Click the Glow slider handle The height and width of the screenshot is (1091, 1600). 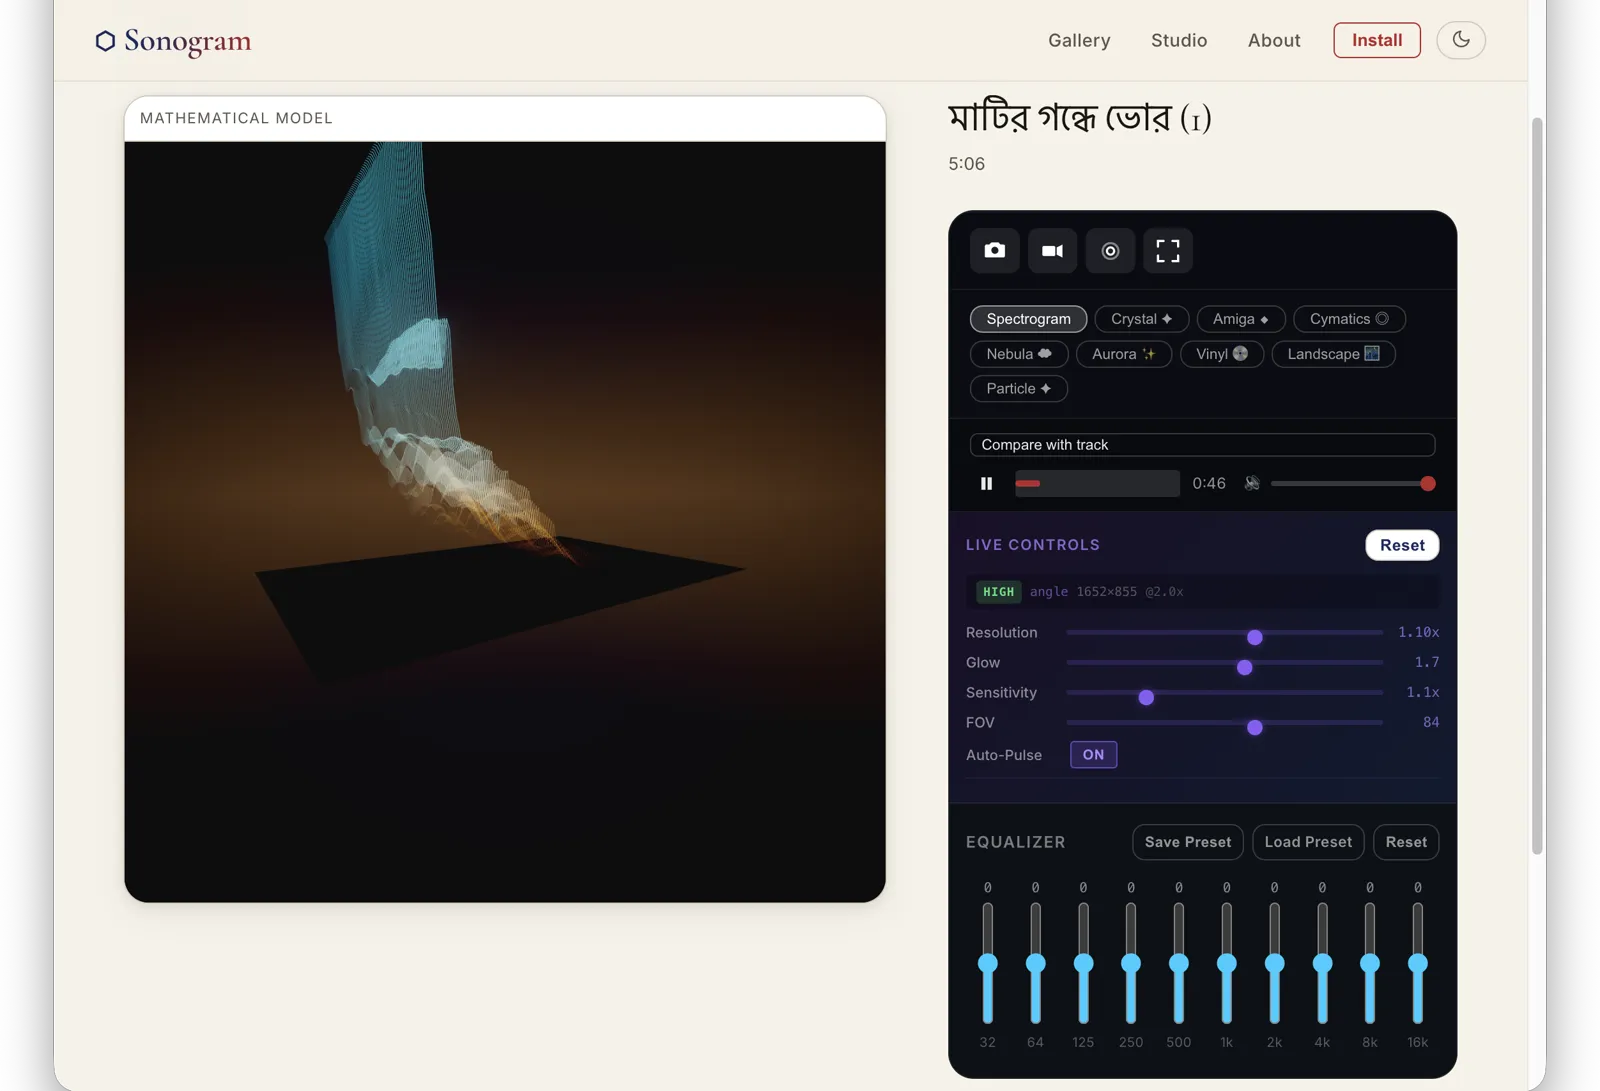coord(1245,667)
